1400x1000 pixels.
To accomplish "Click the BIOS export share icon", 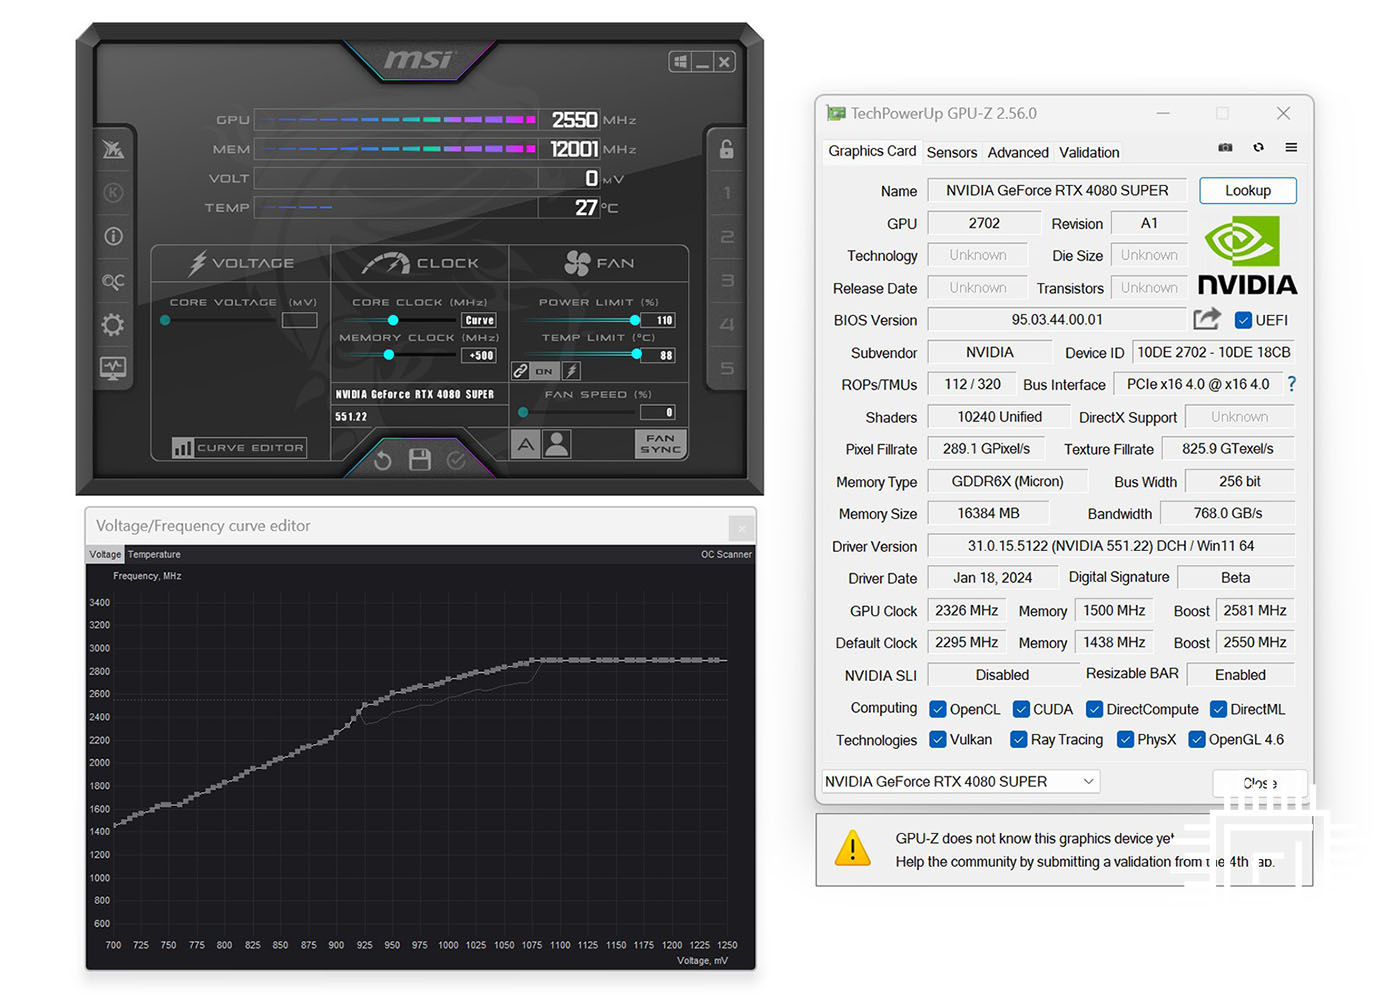I will [1207, 319].
